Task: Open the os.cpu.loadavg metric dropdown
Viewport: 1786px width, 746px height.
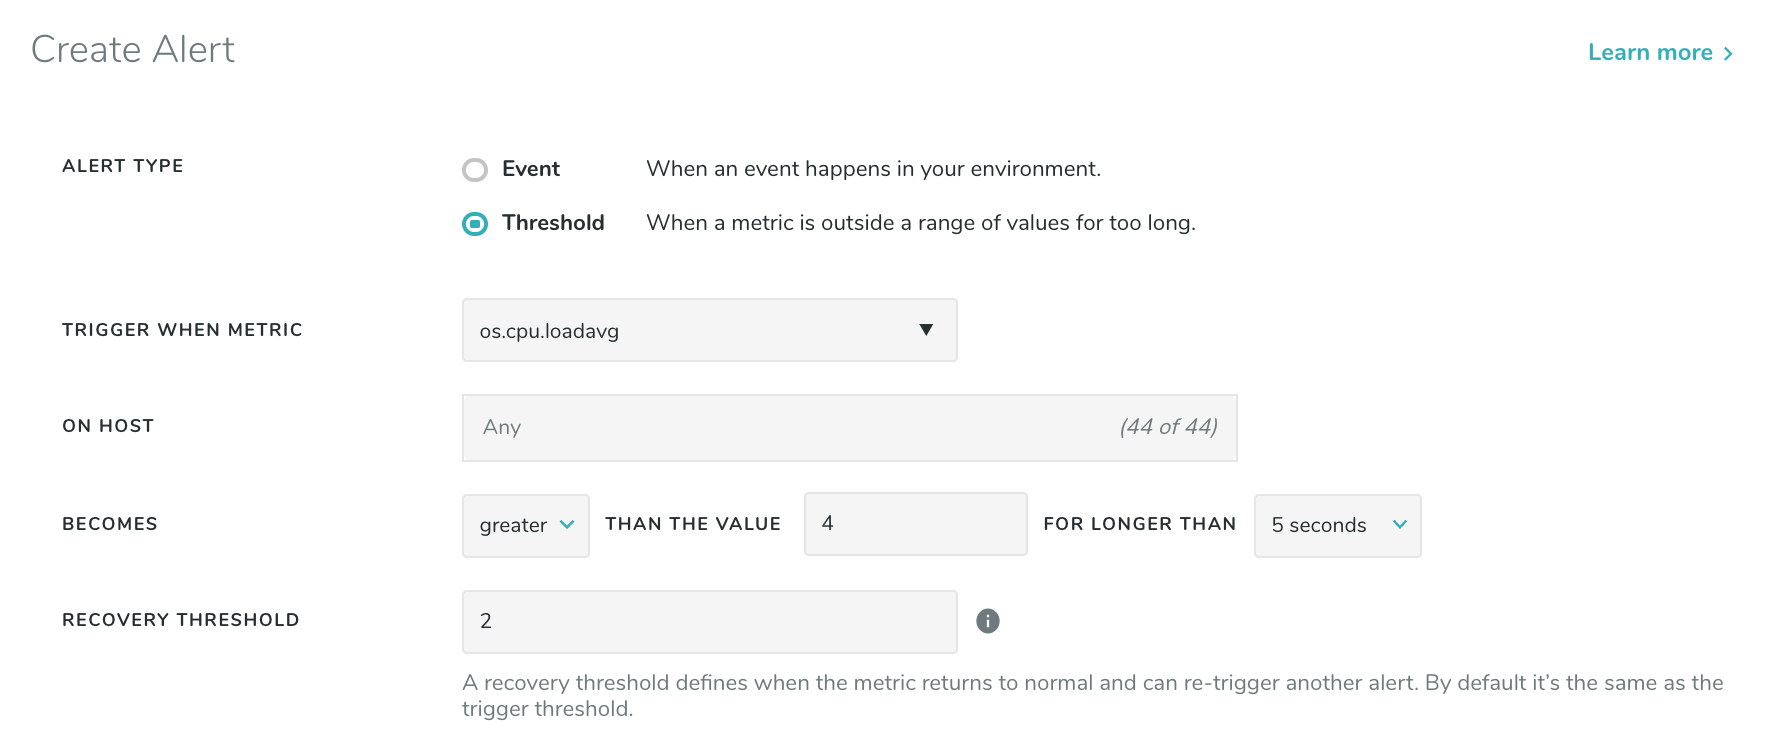Action: (709, 330)
